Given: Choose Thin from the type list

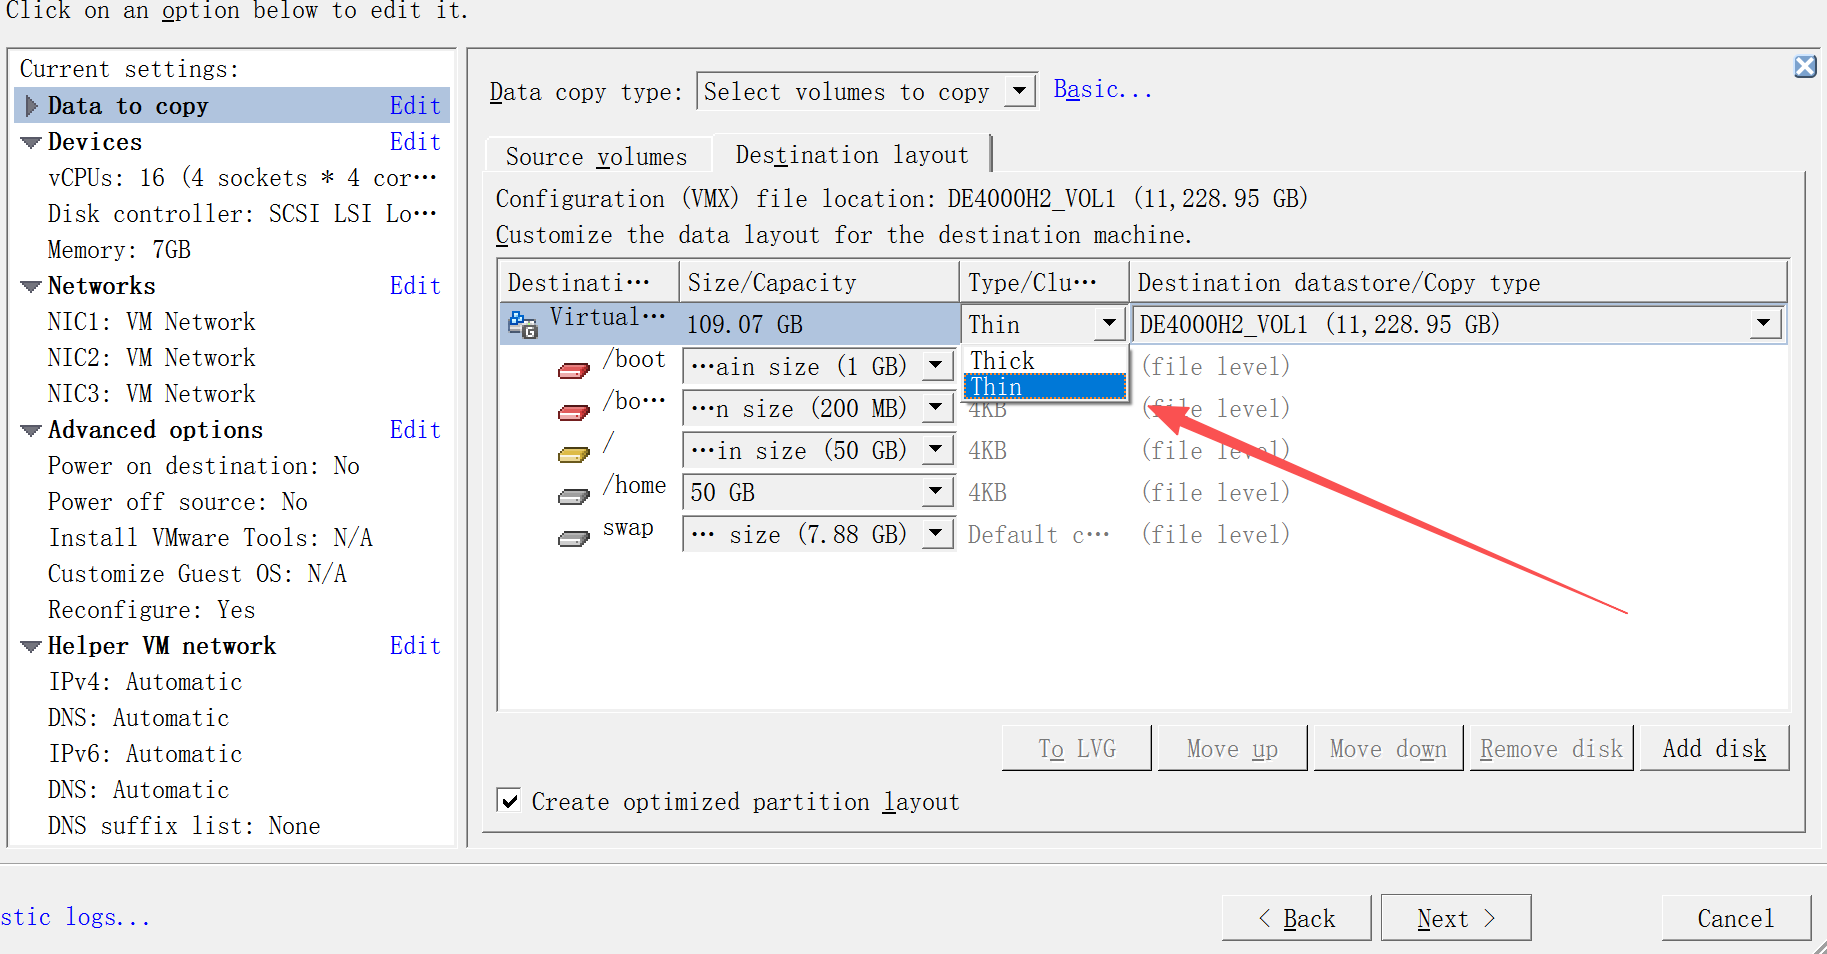Looking at the screenshot, I should click(1045, 387).
